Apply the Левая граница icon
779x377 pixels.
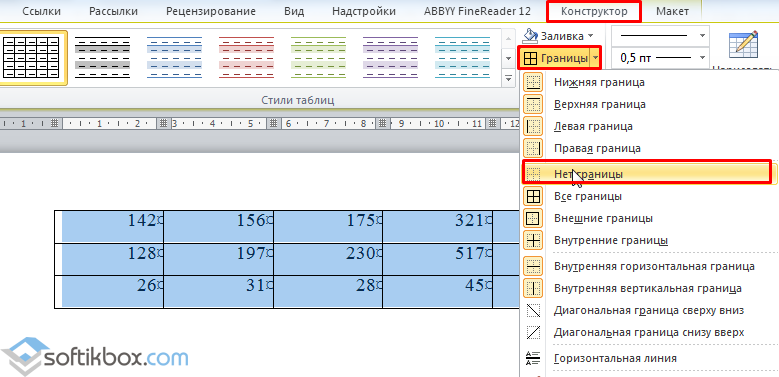(x=533, y=126)
